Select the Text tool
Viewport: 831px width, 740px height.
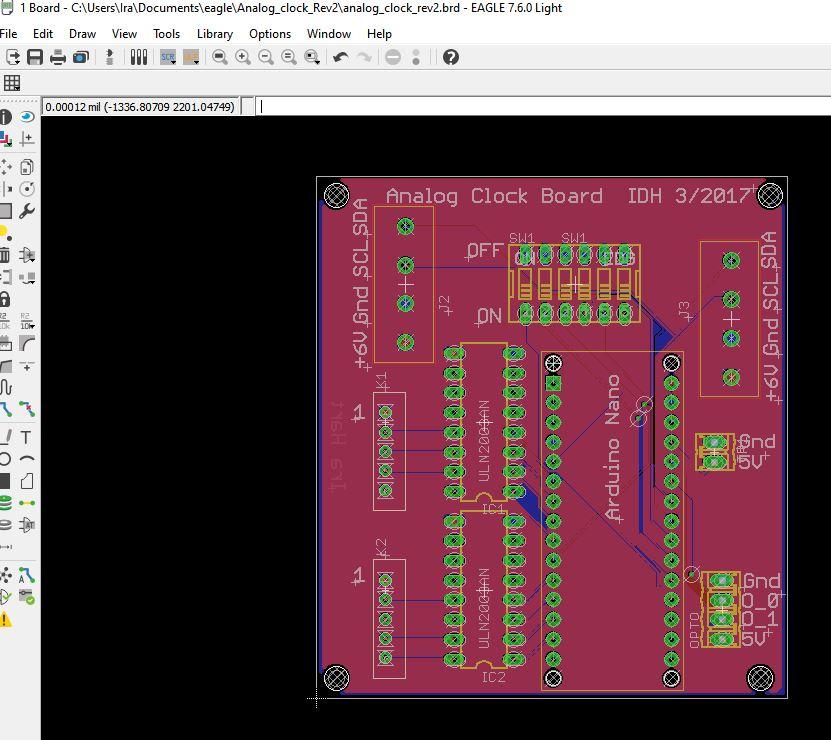[27, 437]
